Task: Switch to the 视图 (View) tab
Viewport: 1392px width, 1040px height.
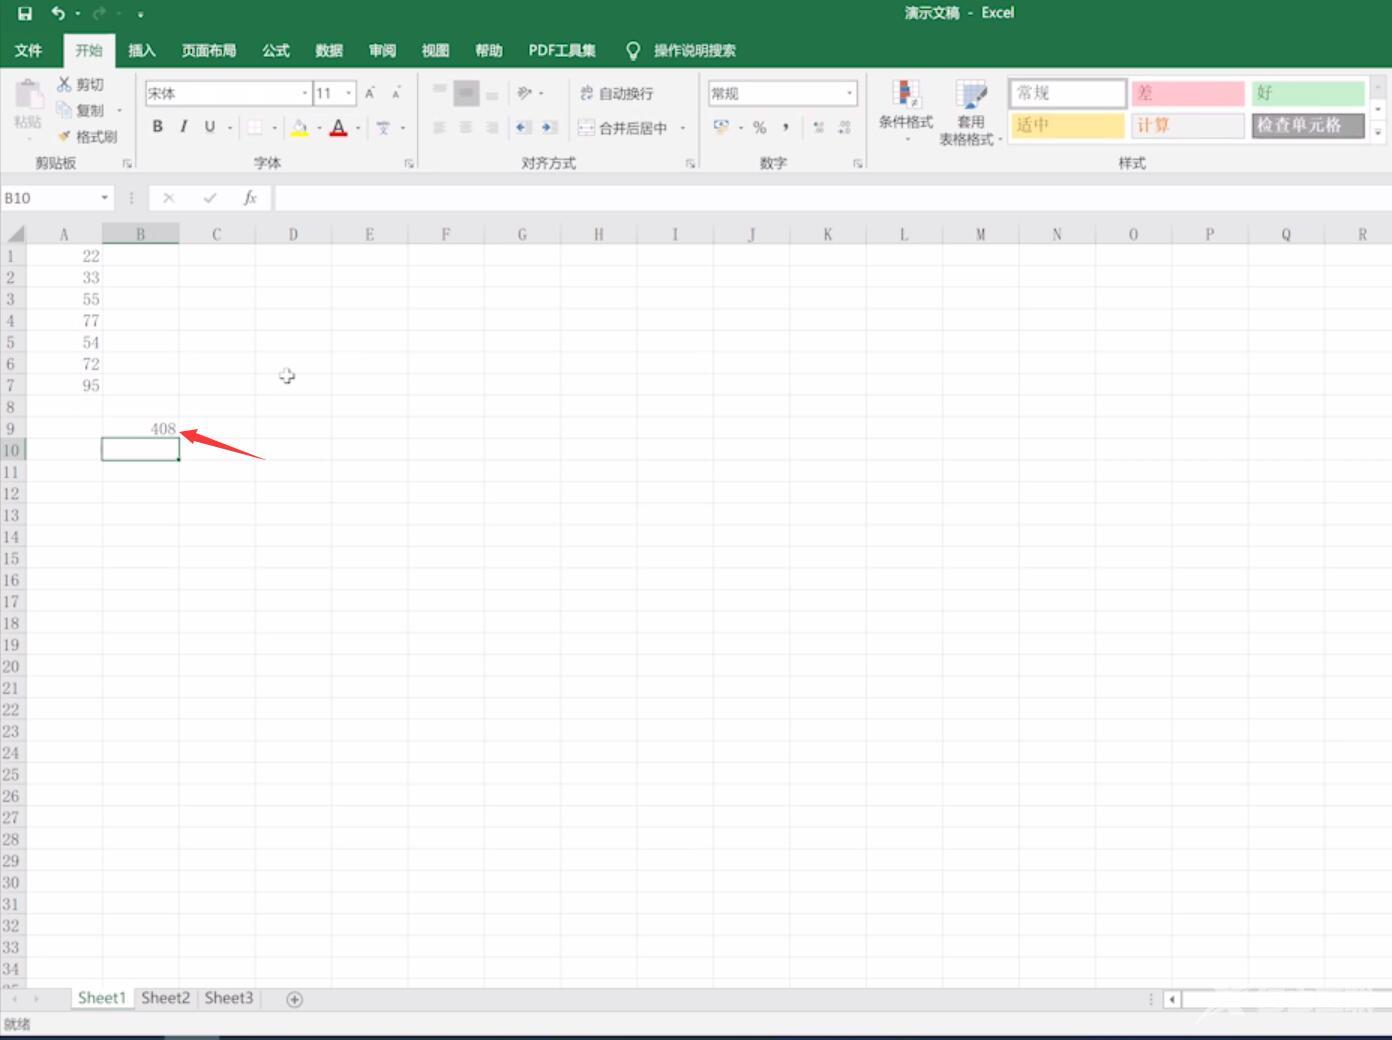Action: tap(435, 50)
